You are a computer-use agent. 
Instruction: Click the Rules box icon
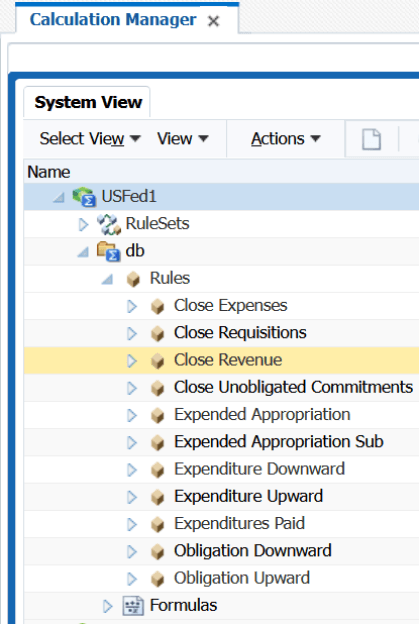click(133, 279)
